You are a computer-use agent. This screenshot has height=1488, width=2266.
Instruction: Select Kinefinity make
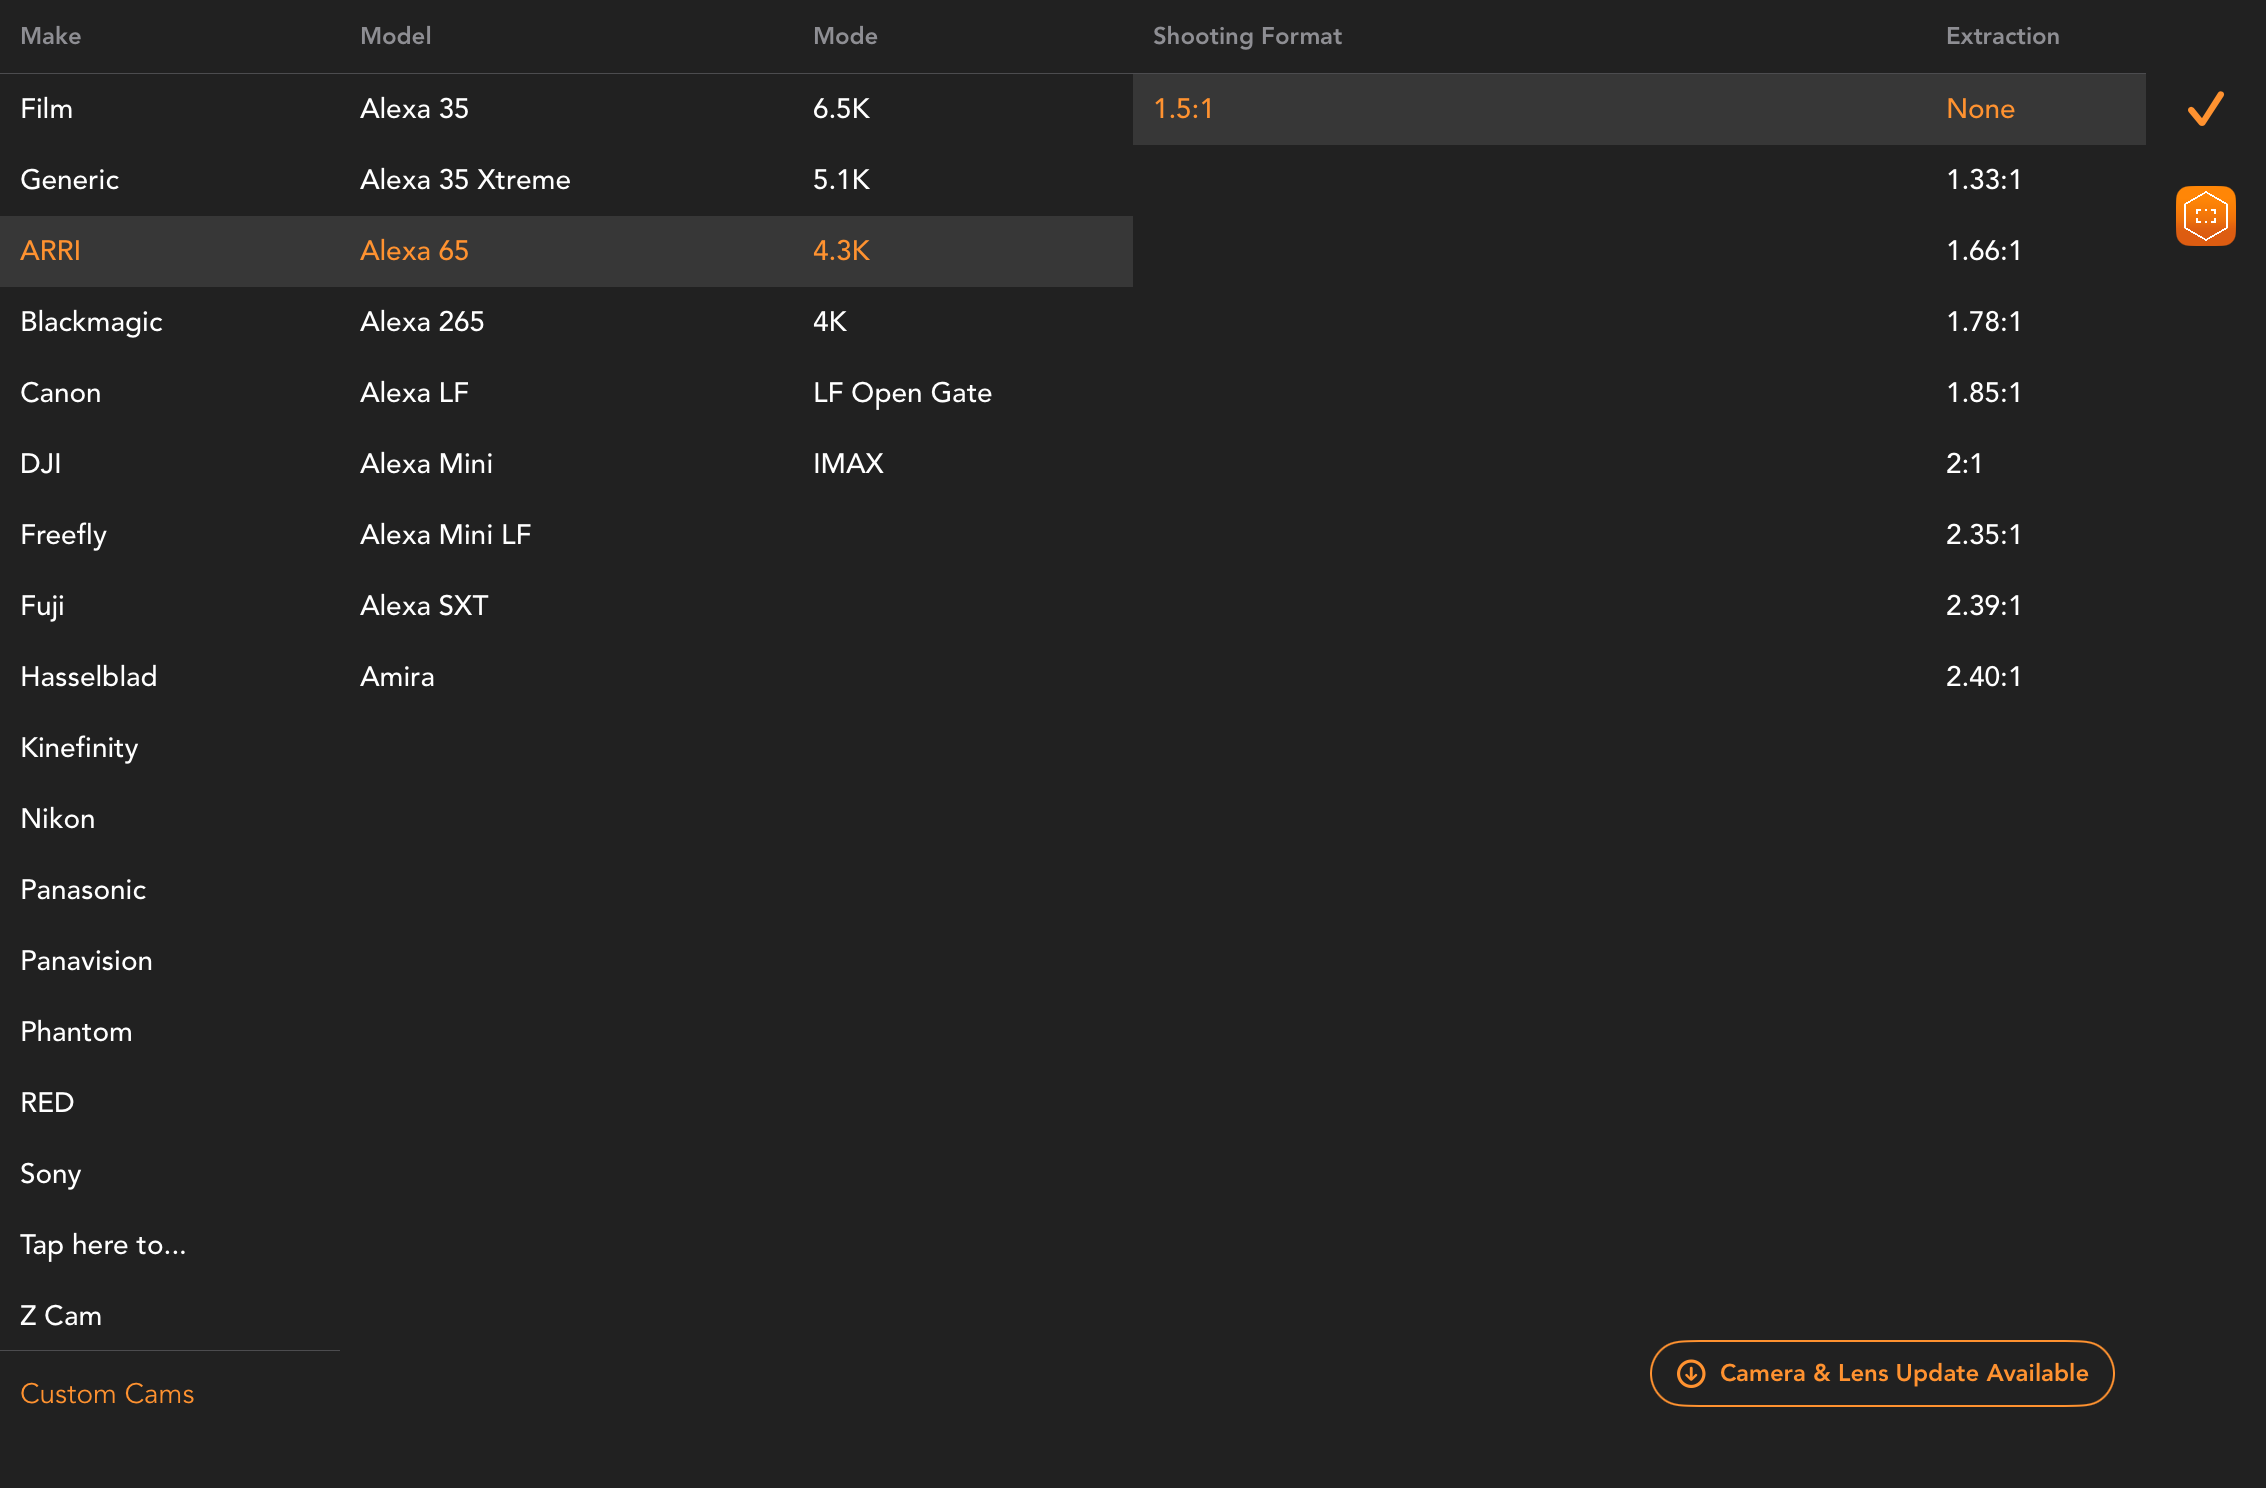pos(170,748)
